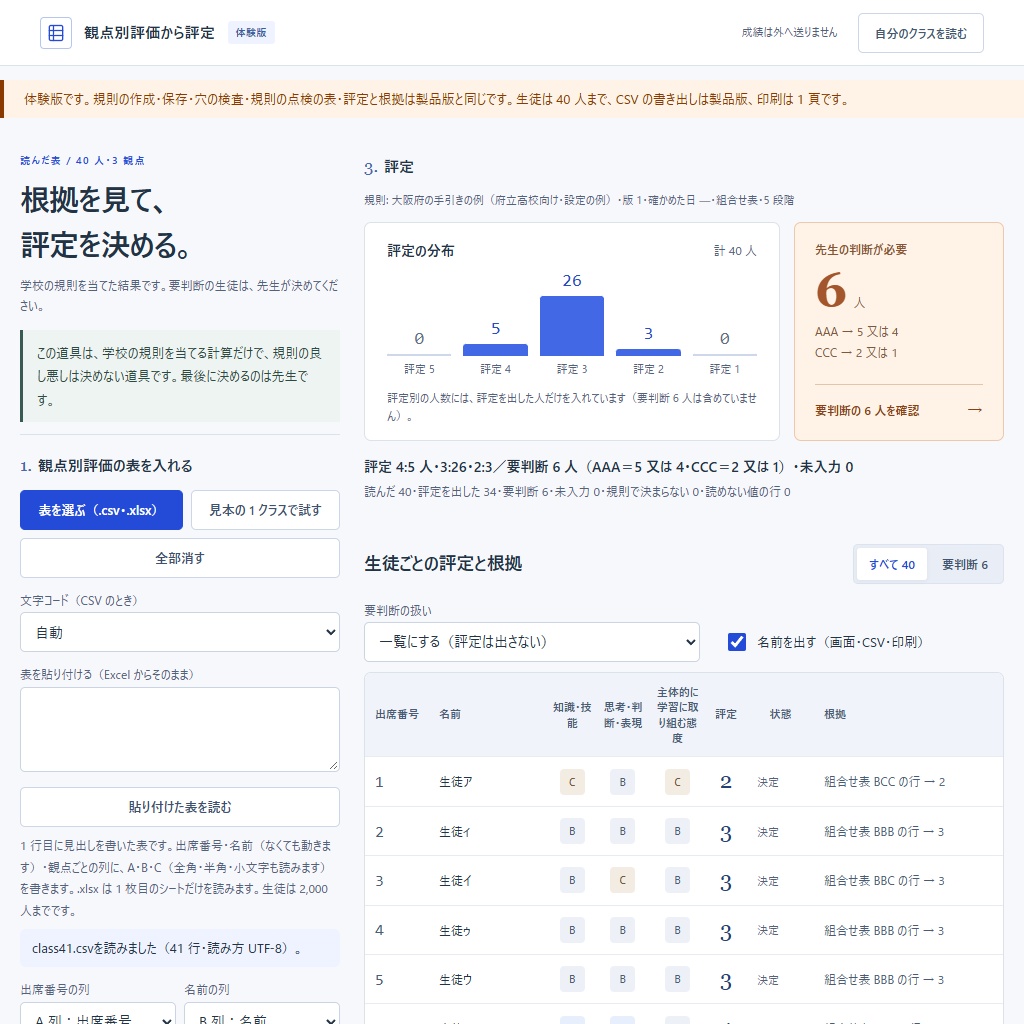Open the 要判断の扱い dropdown
Screen dimensions: 1024x1024
point(532,642)
